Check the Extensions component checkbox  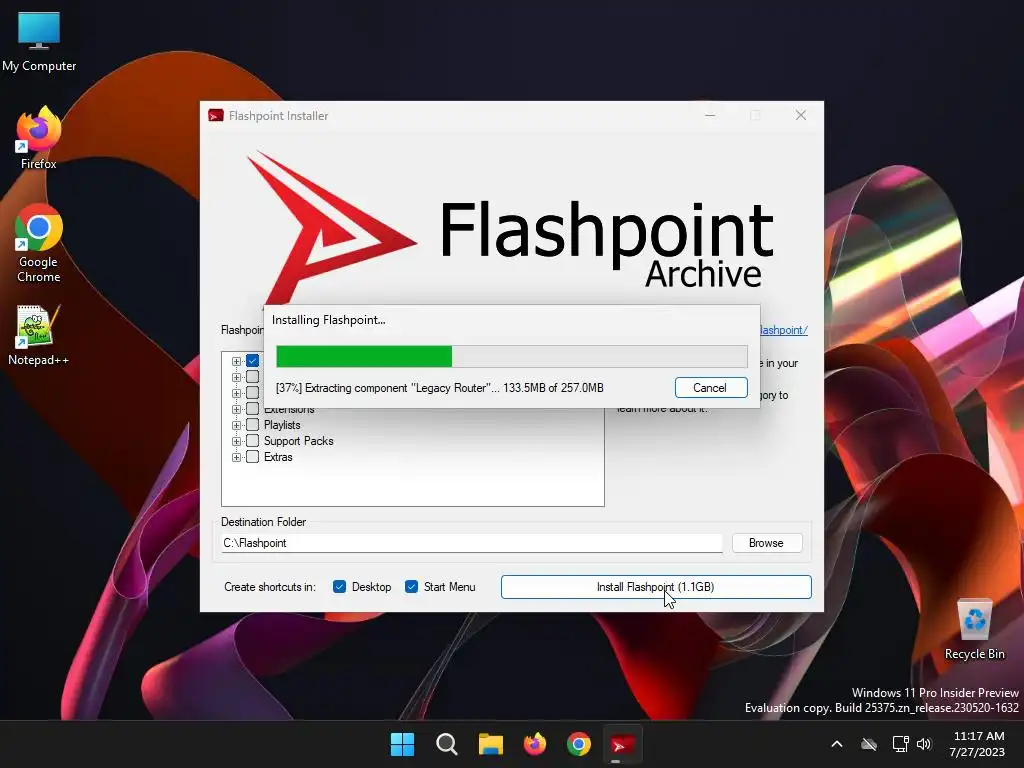click(x=253, y=409)
